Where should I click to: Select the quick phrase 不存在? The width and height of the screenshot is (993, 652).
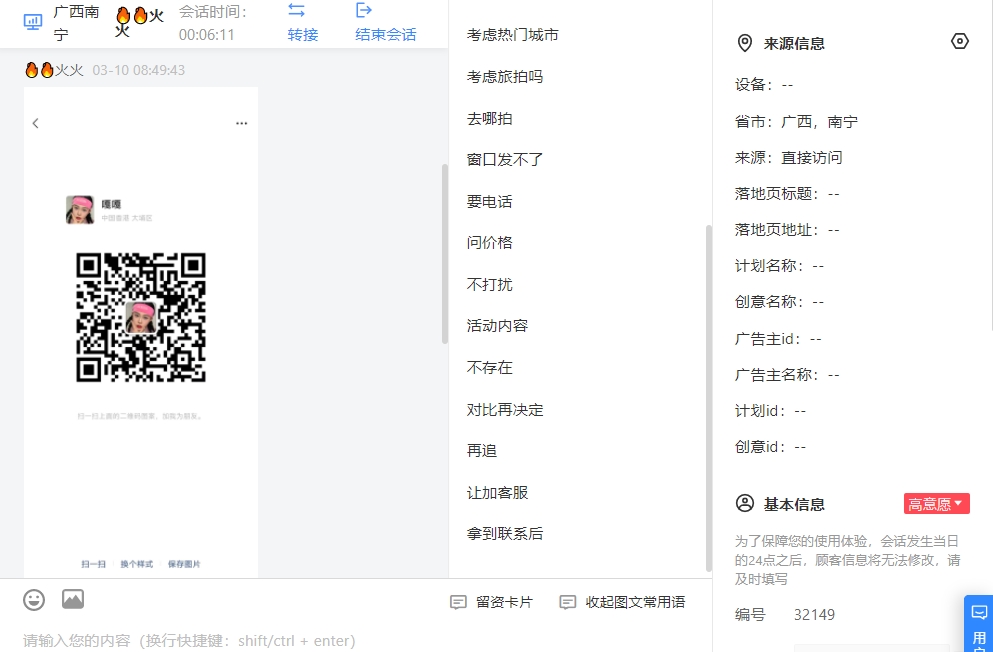point(490,367)
